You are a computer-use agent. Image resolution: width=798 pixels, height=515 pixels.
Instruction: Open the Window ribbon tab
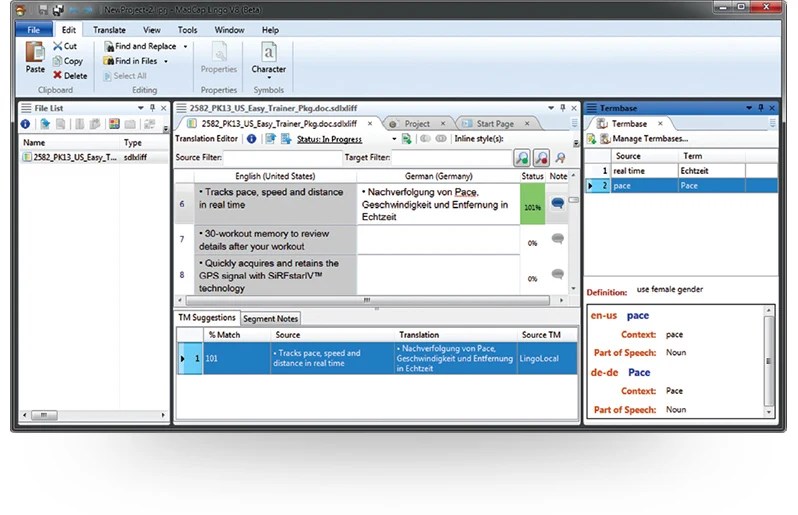pyautogui.click(x=230, y=30)
